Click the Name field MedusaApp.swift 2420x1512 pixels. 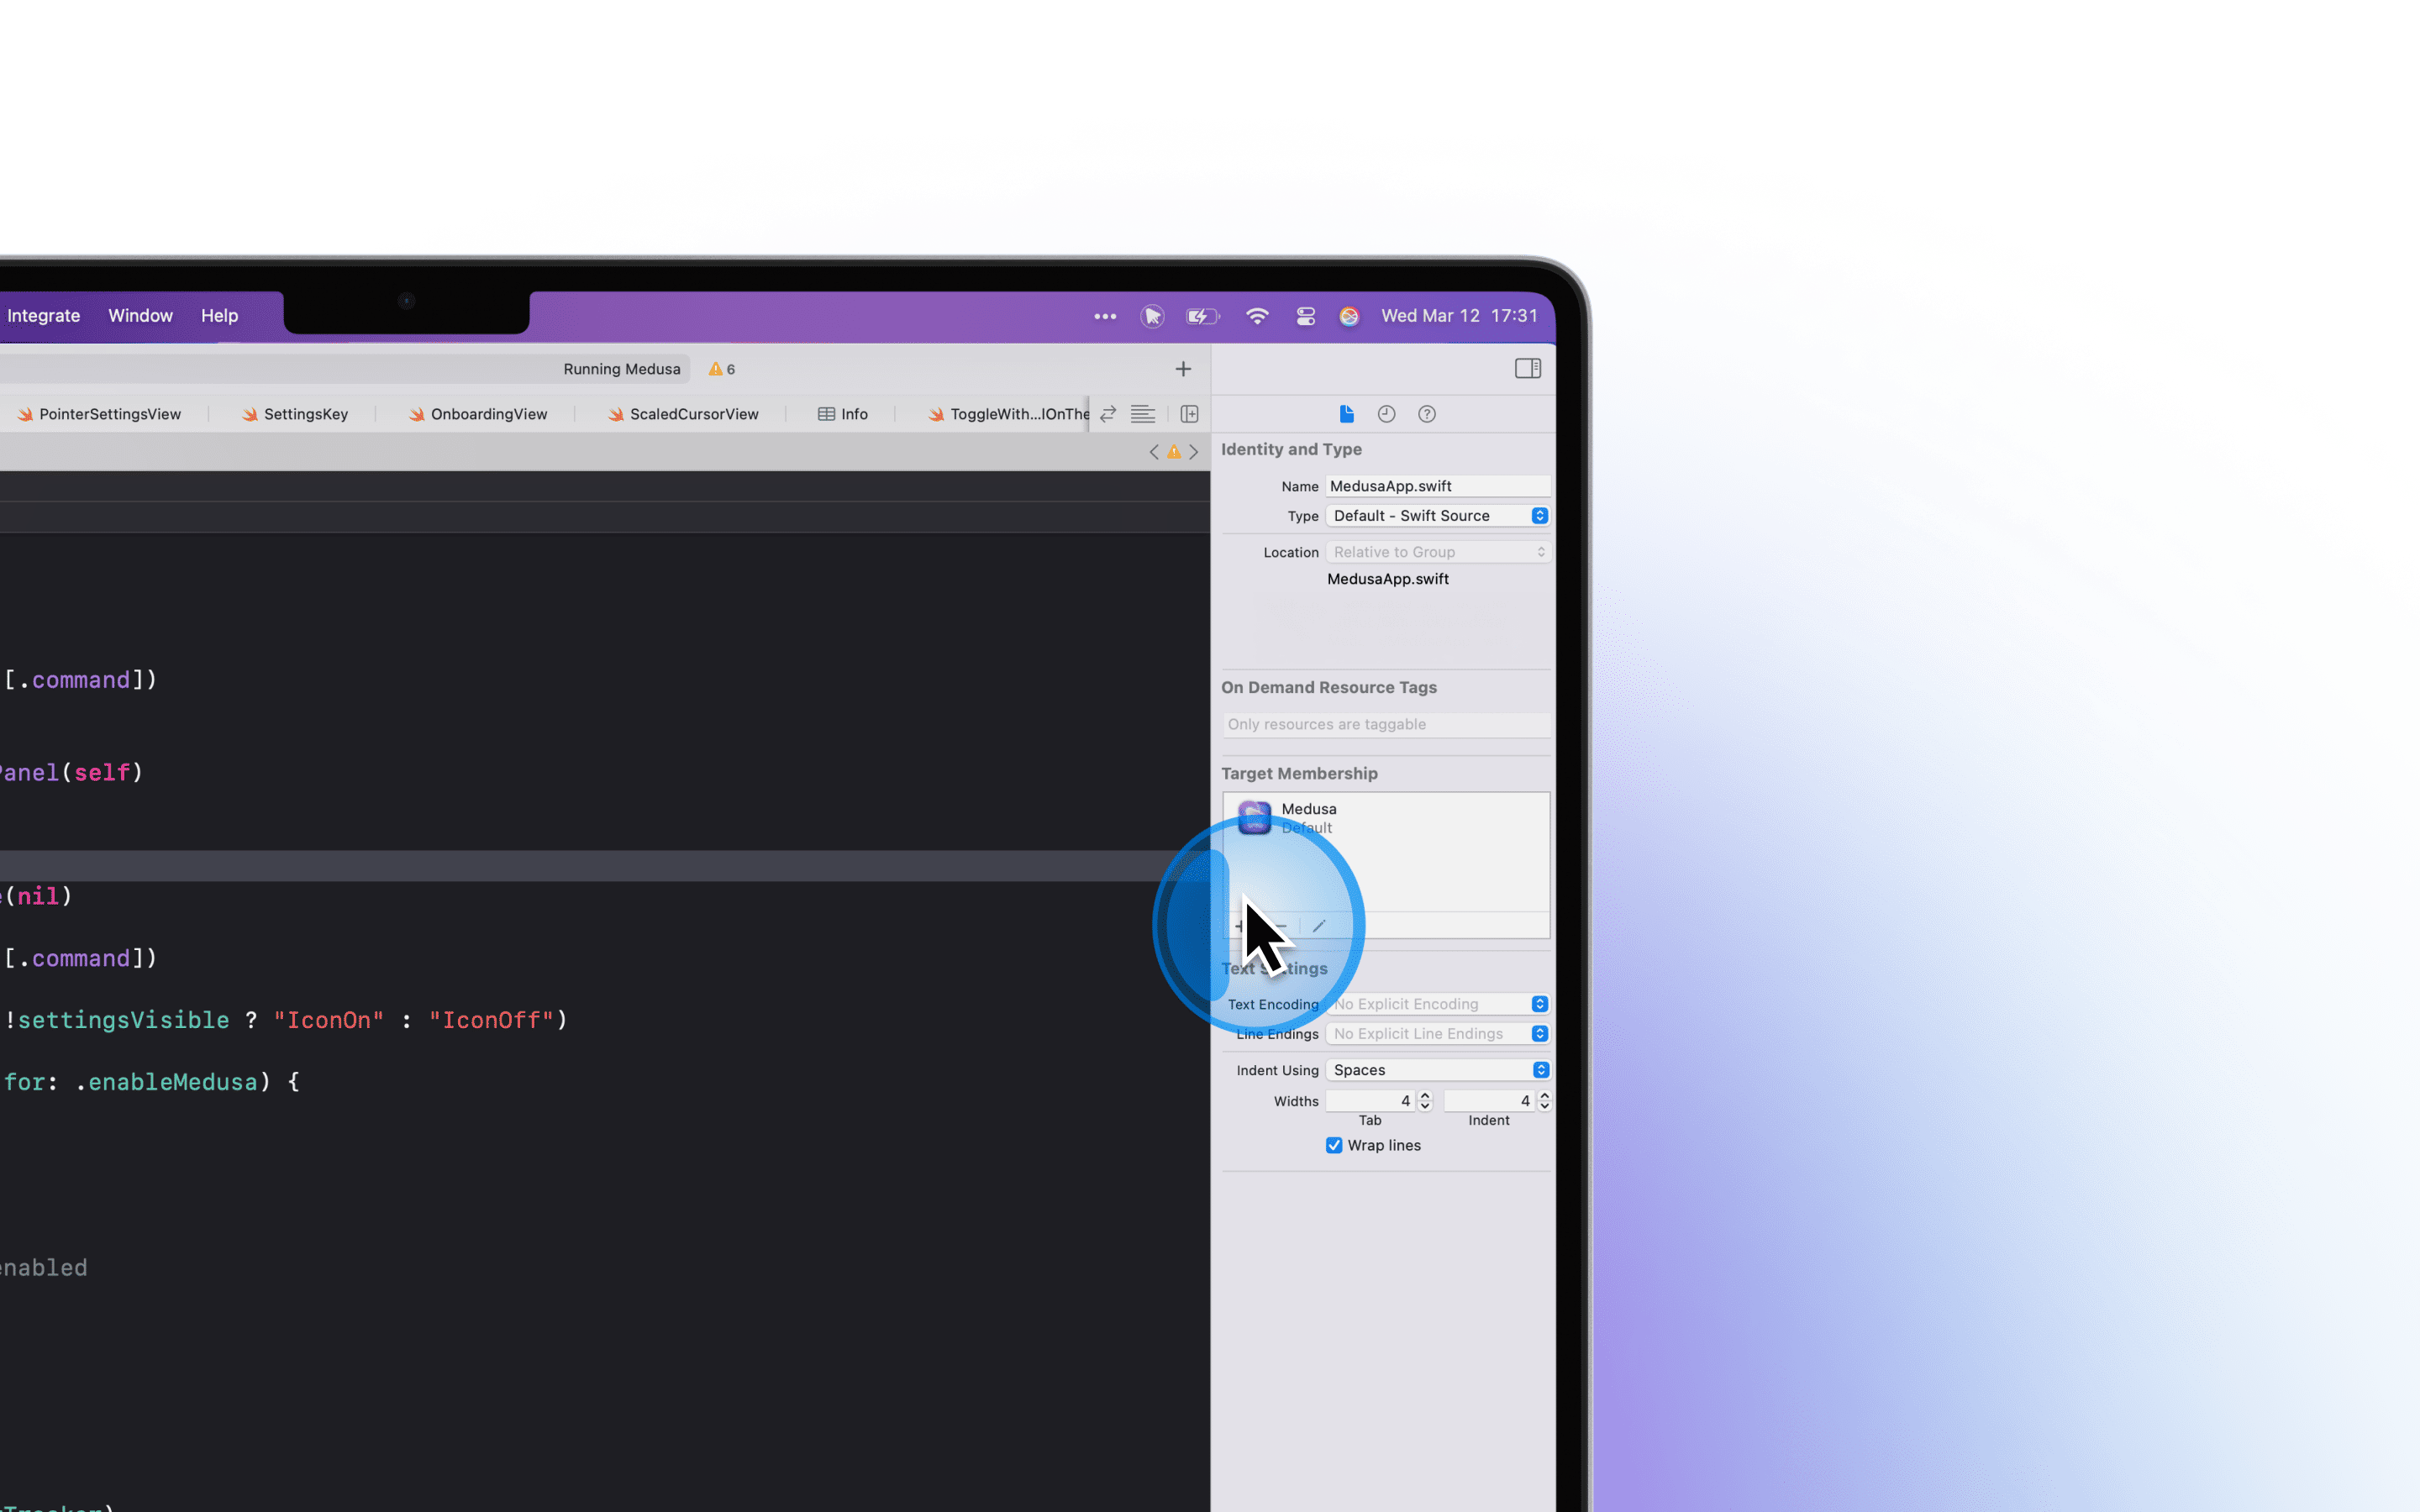click(x=1438, y=486)
